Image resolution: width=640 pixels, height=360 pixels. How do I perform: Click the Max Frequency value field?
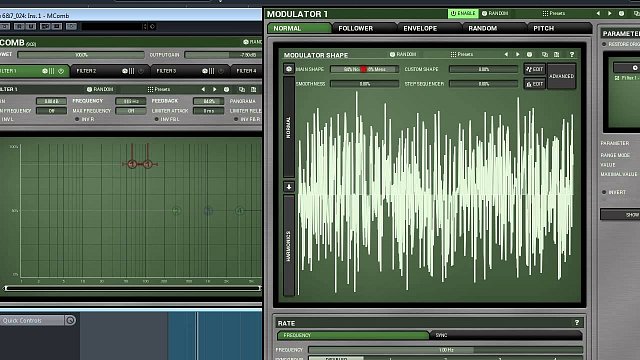click(x=131, y=111)
